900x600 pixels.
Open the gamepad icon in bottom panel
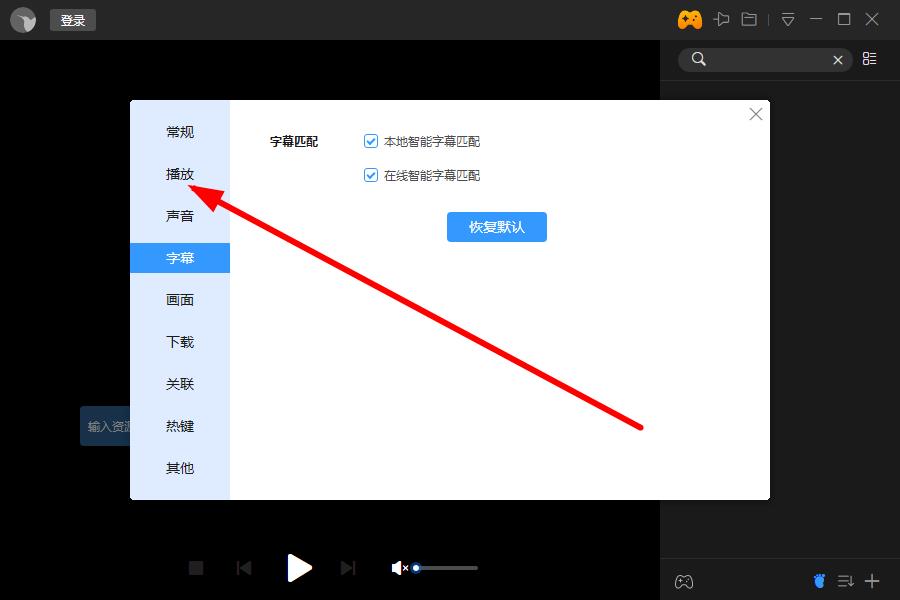[x=684, y=582]
